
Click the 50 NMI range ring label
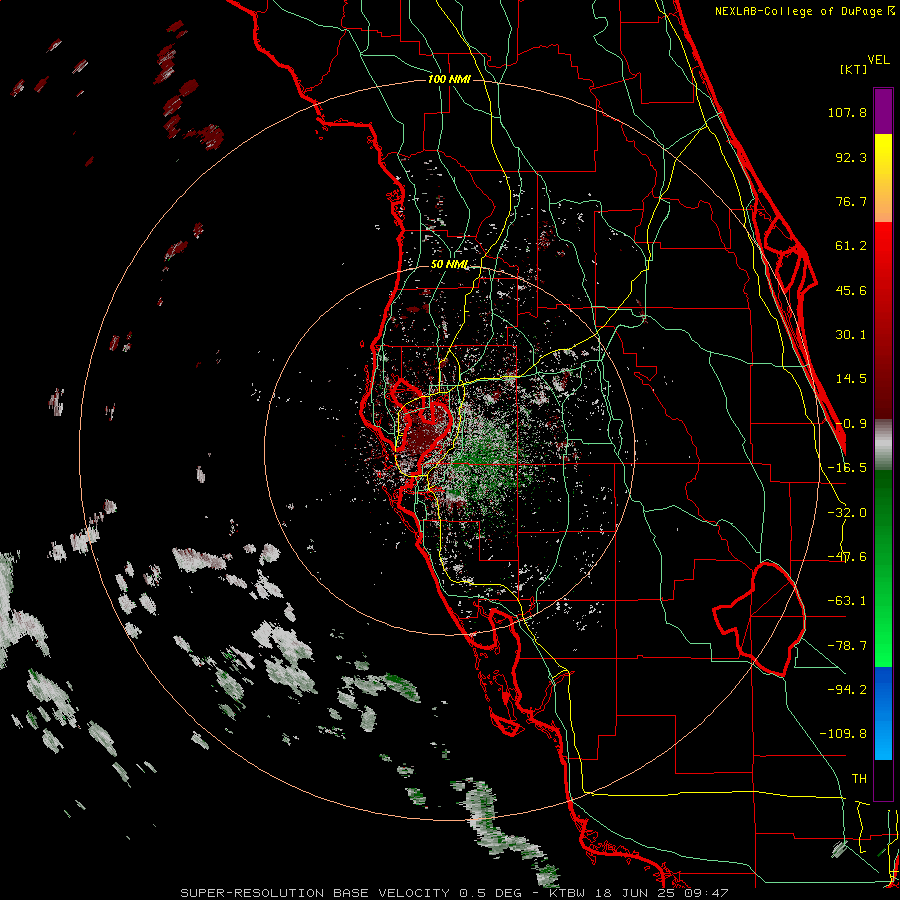pos(449,265)
